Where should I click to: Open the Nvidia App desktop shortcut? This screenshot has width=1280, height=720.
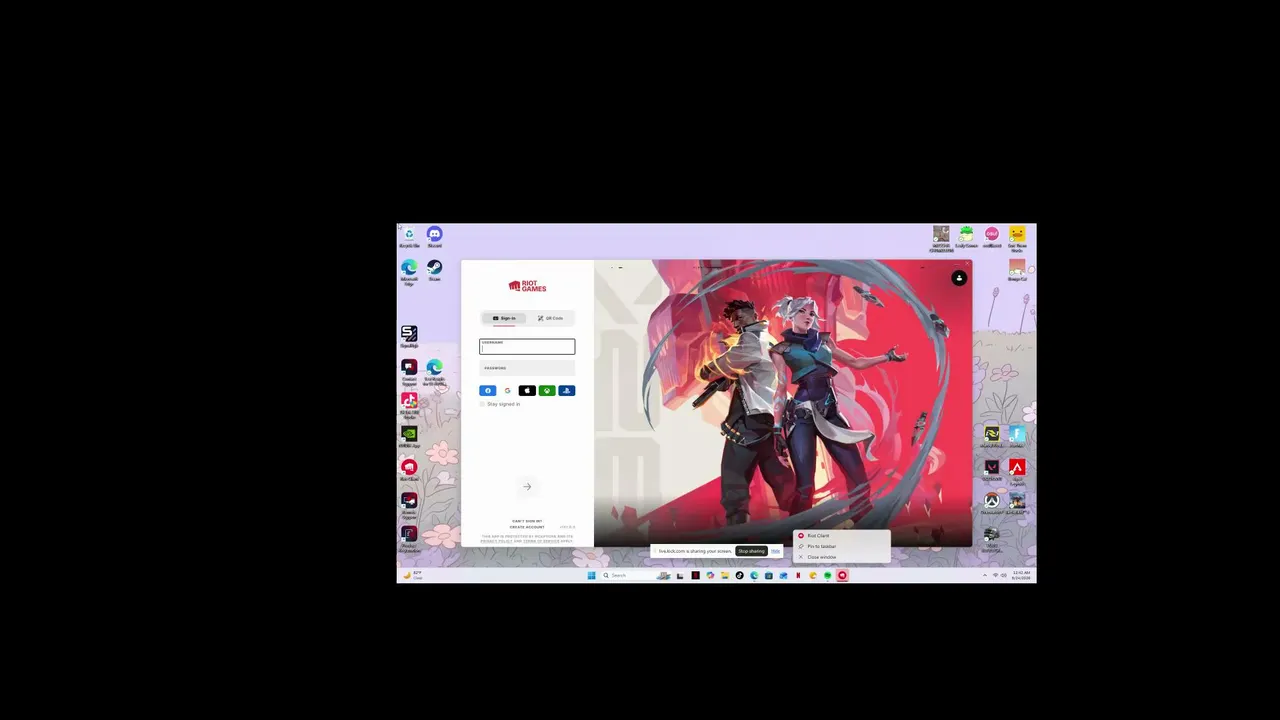point(409,436)
